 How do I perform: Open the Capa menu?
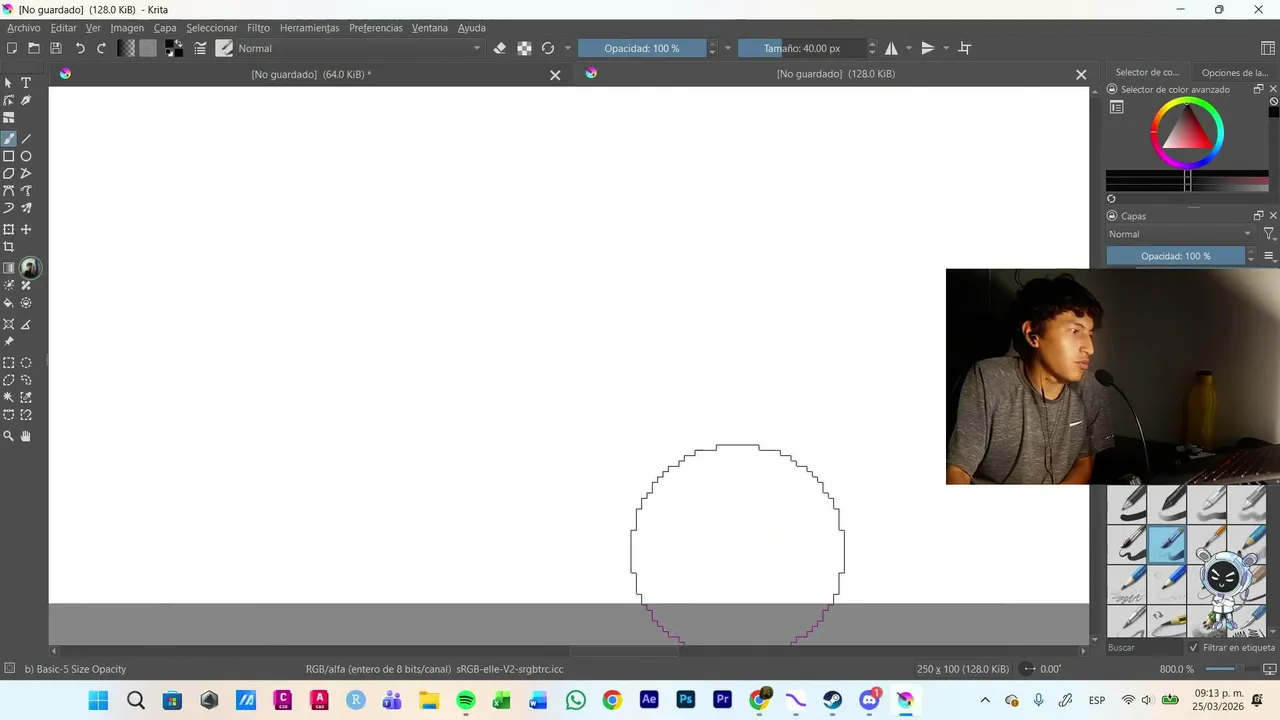pos(165,28)
